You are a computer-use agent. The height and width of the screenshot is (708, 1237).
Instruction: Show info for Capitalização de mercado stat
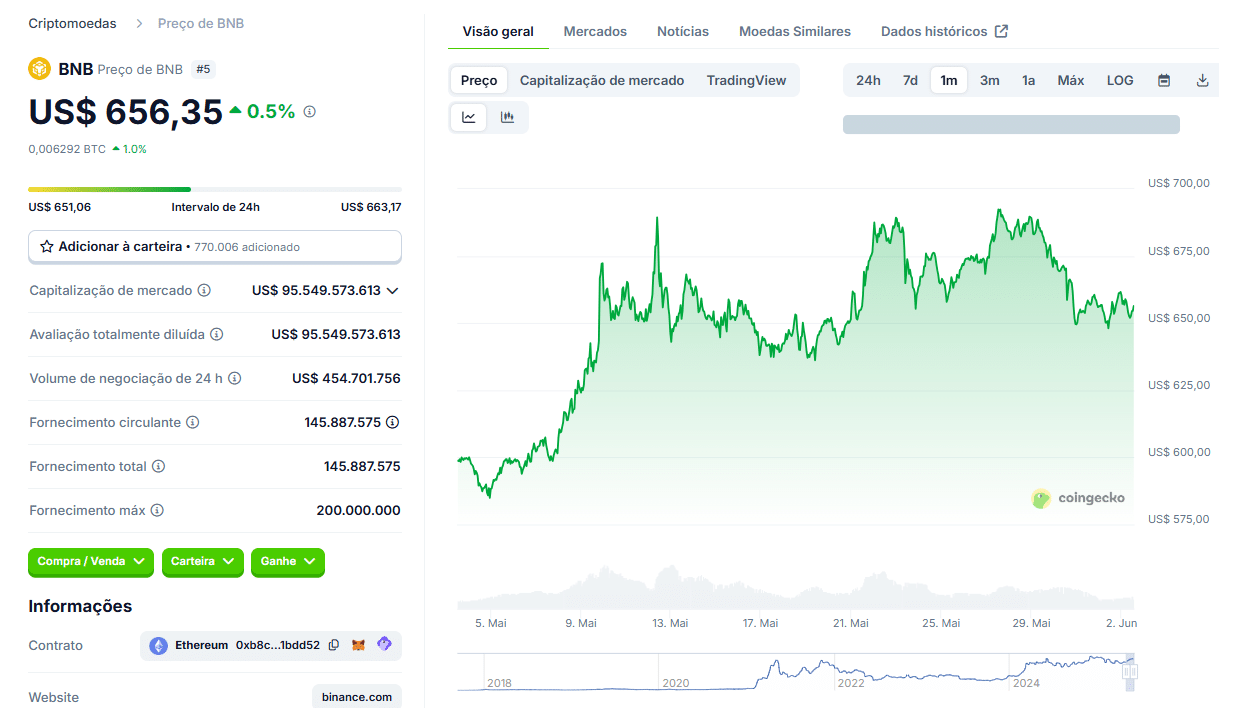coord(204,290)
